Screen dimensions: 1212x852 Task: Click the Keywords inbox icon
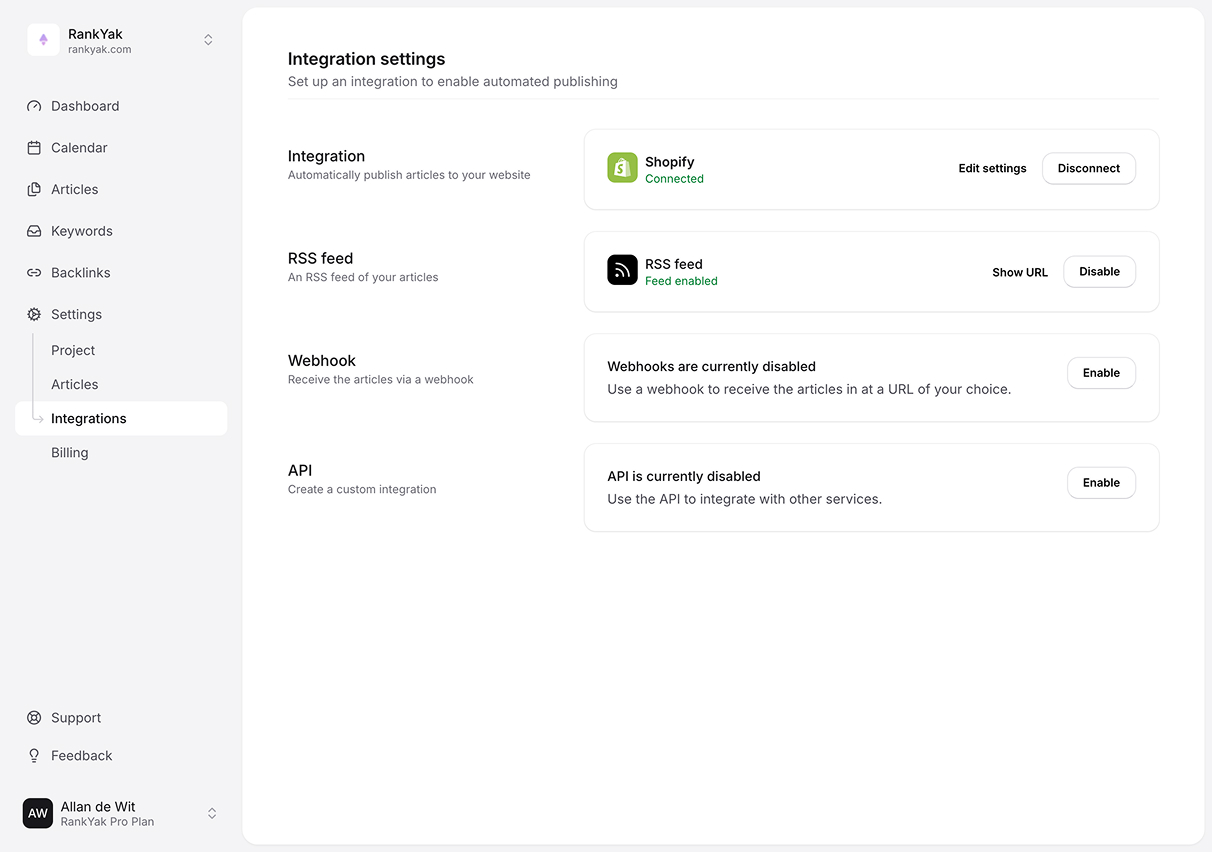pyautogui.click(x=34, y=231)
